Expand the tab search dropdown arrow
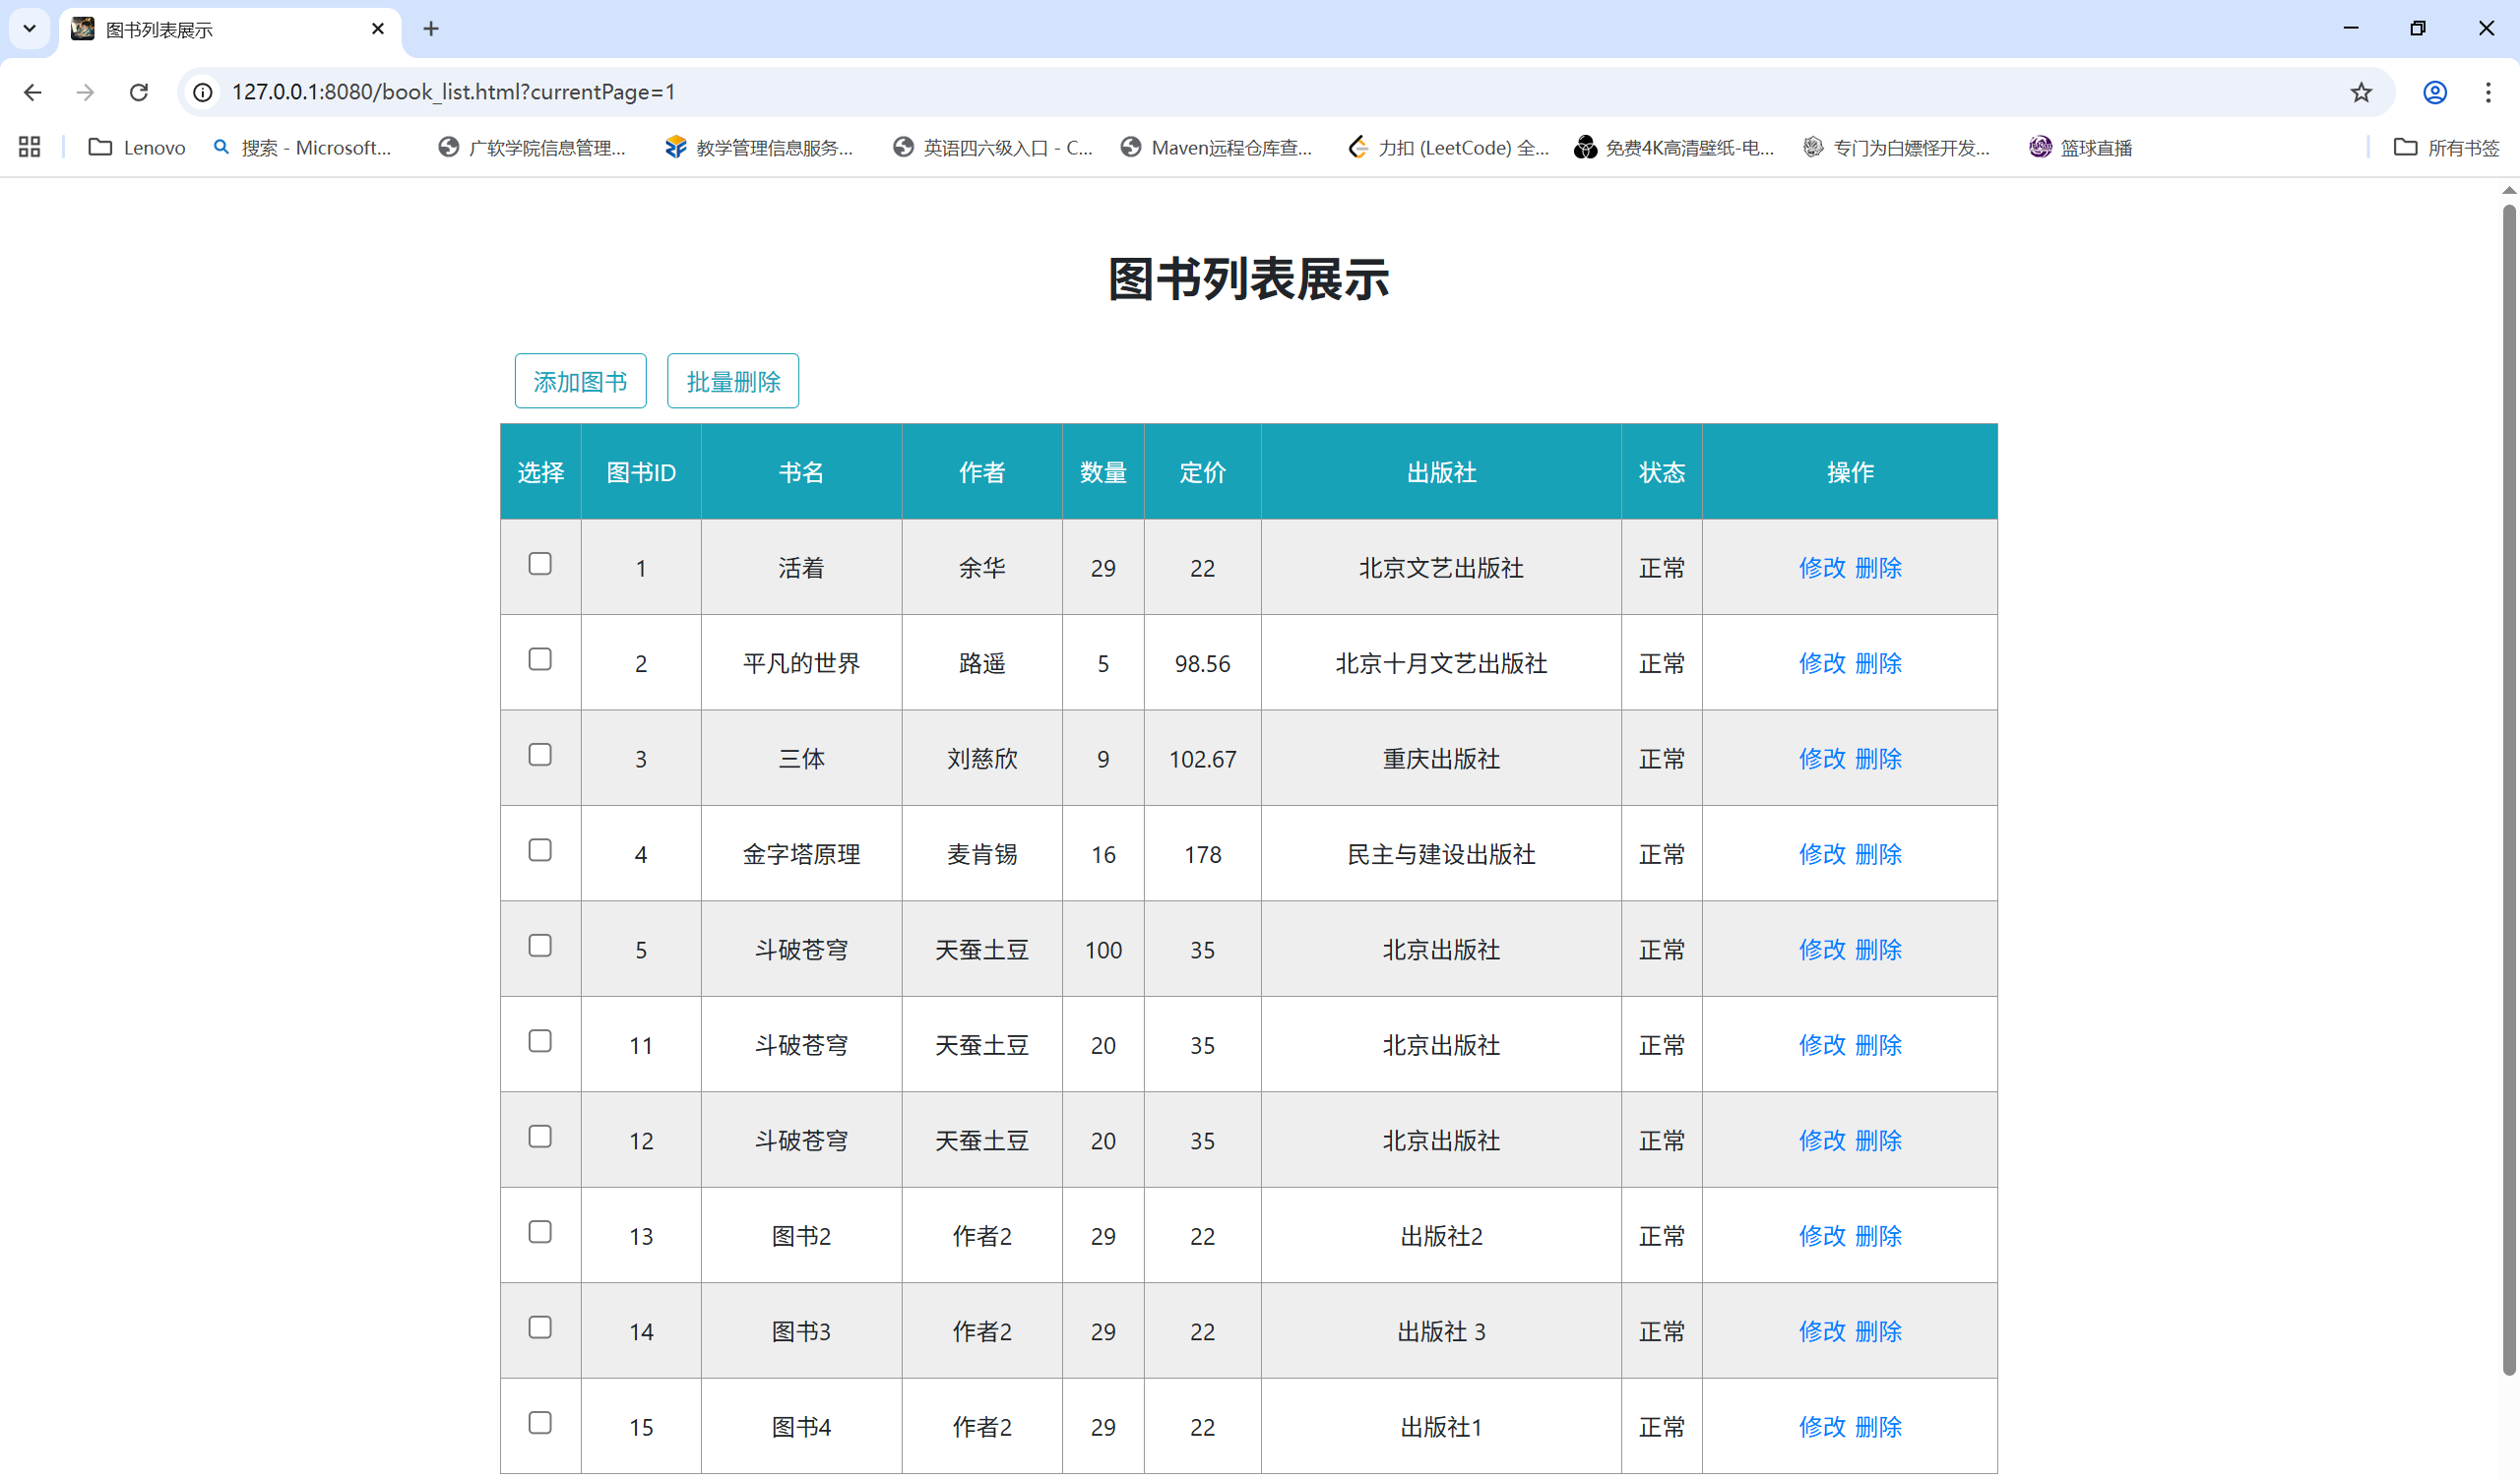 click(x=29, y=29)
